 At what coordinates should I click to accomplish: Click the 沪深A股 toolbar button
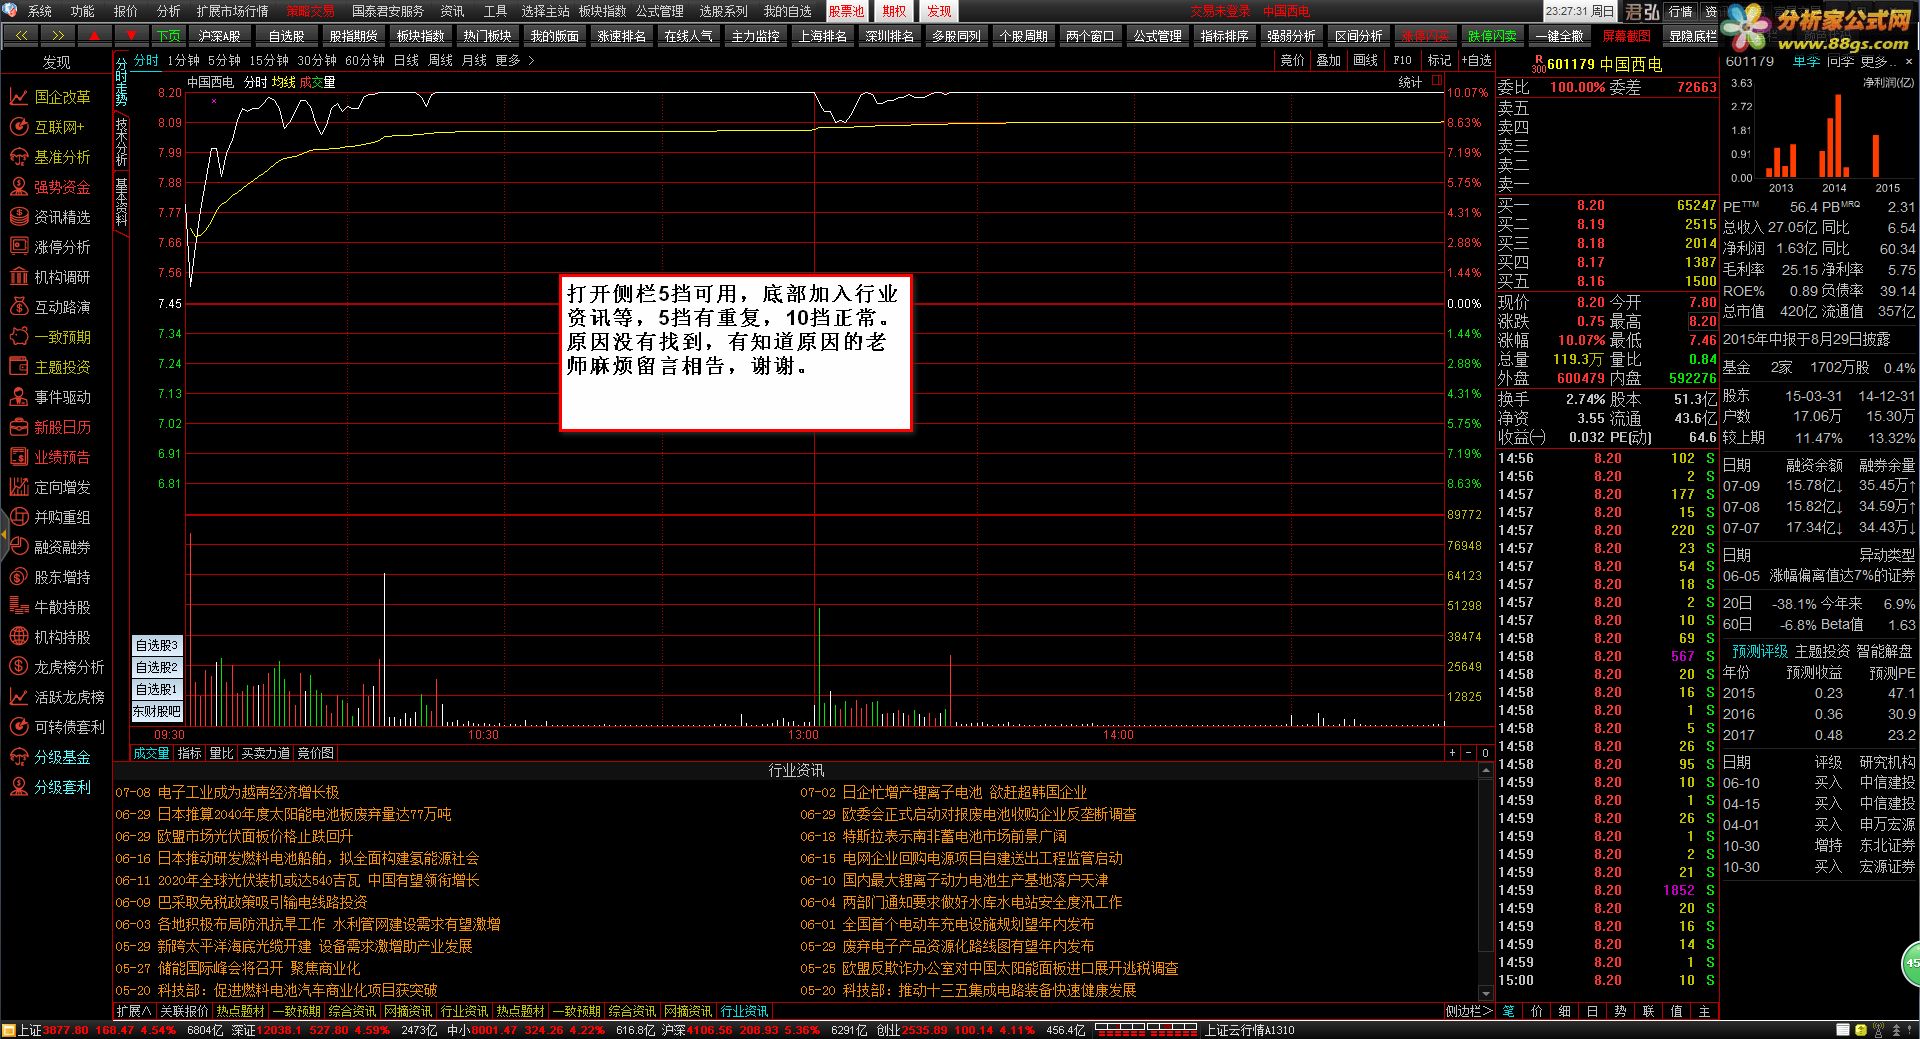(219, 36)
